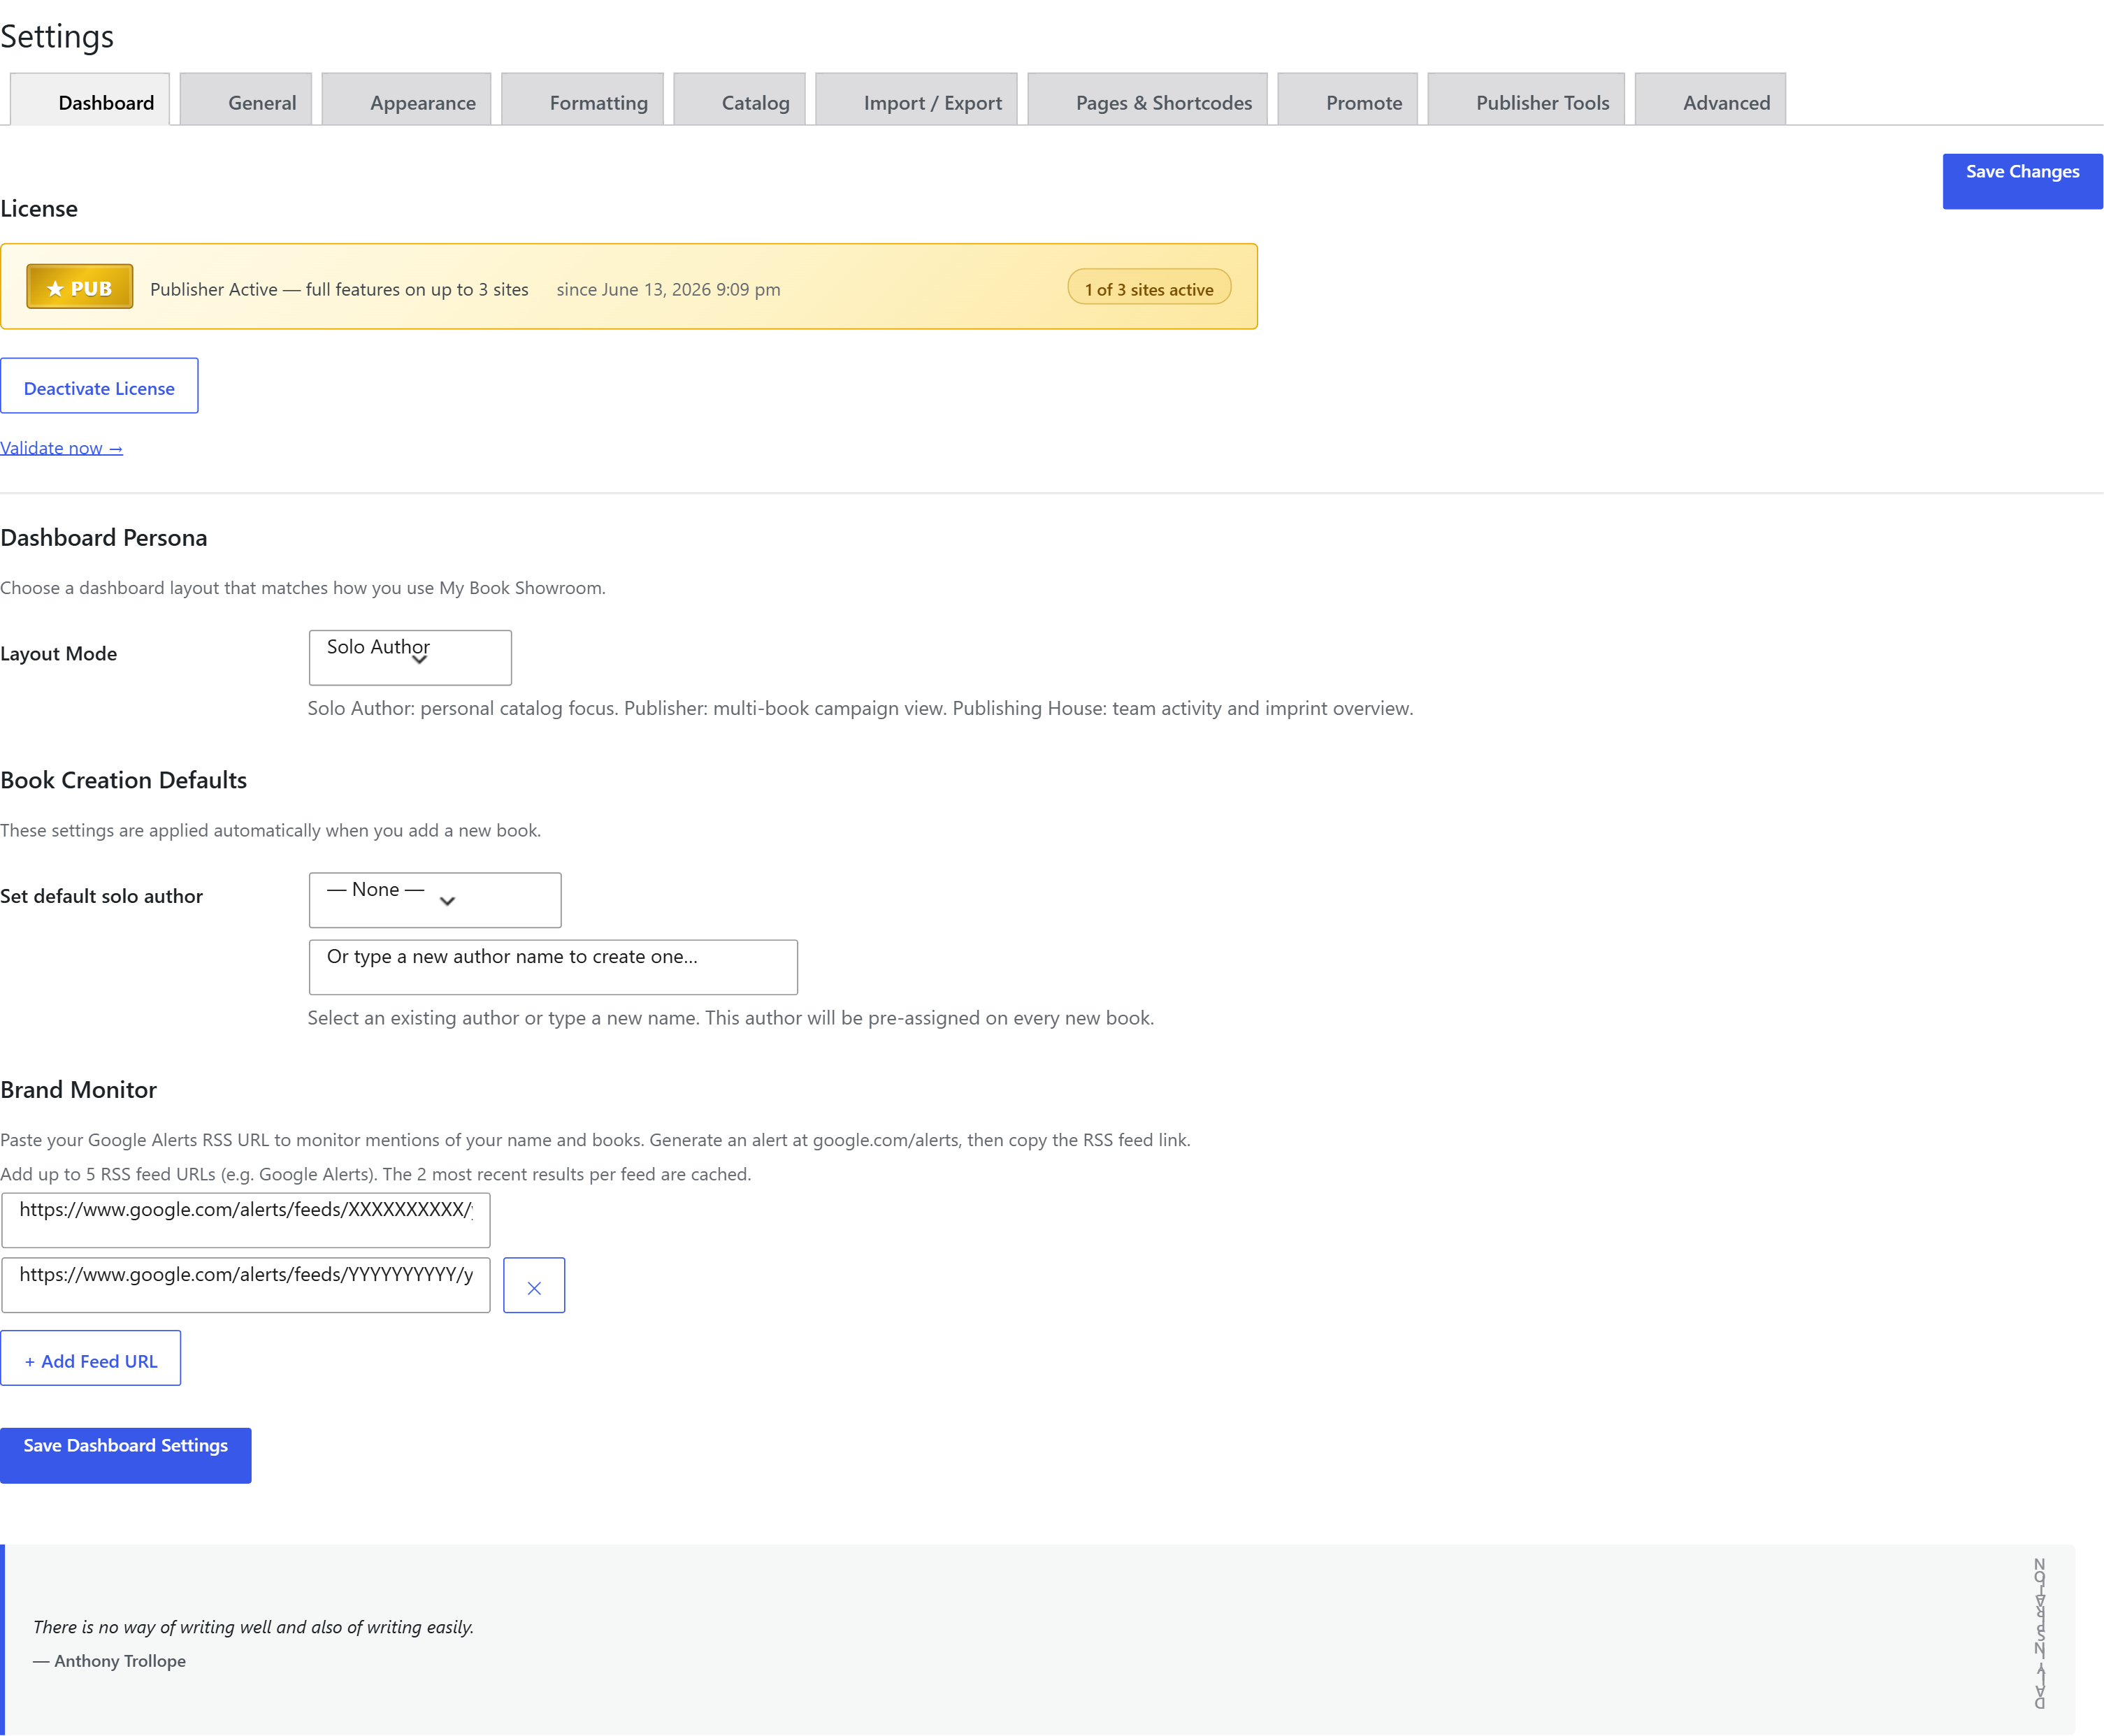The width and height of the screenshot is (2104, 1736).
Task: Edit the first Google Alerts feed URL
Action: point(246,1220)
